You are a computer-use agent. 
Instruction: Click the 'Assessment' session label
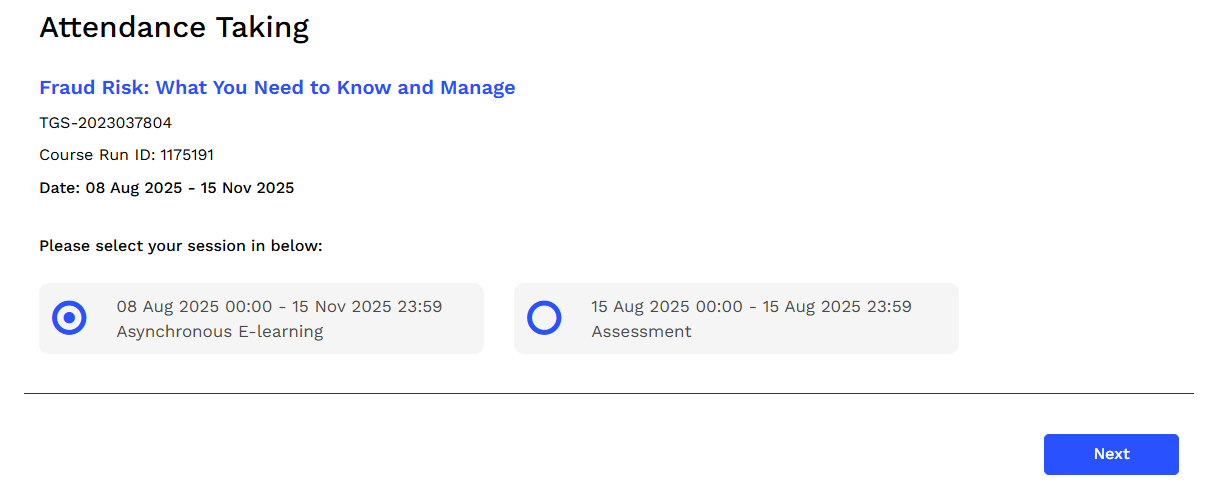click(x=641, y=331)
